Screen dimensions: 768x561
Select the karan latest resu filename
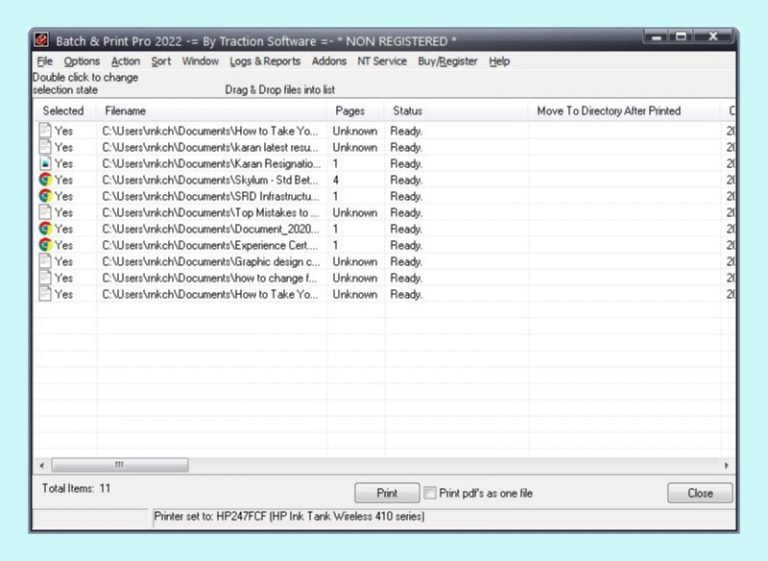(x=210, y=147)
